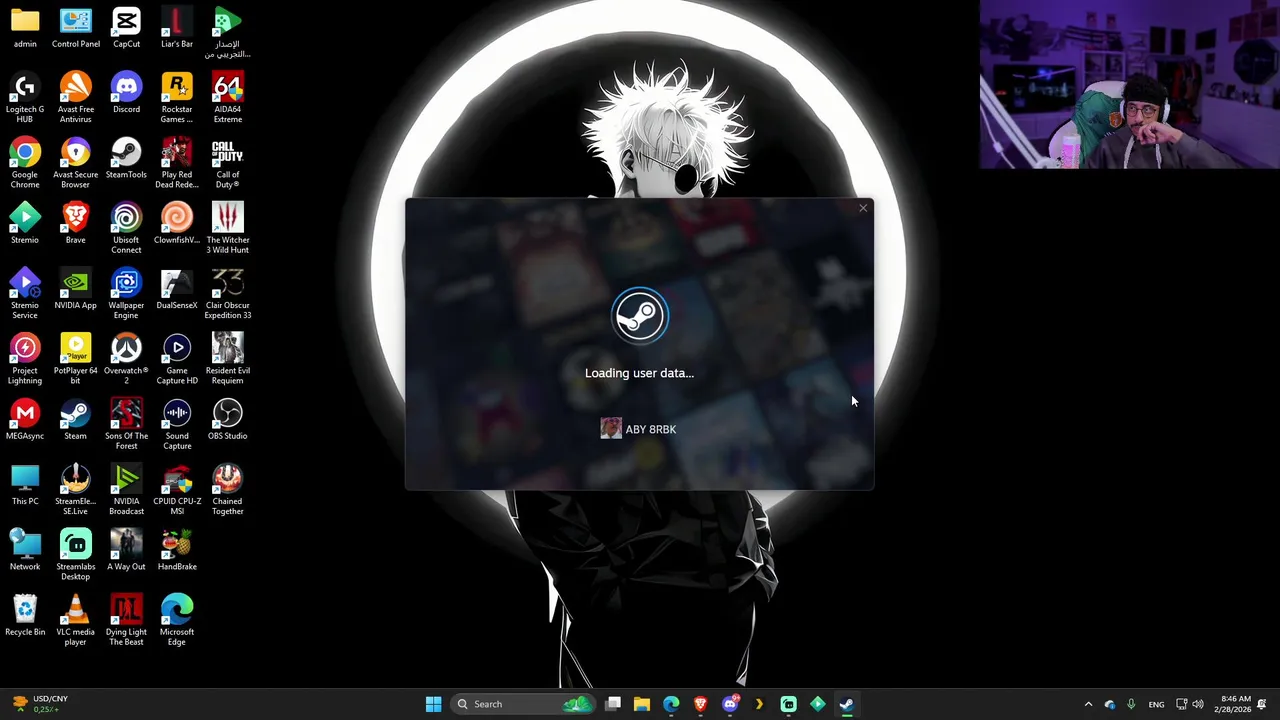The width and height of the screenshot is (1280, 720).
Task: Open the admin folder on the desktop
Action: tap(25, 28)
